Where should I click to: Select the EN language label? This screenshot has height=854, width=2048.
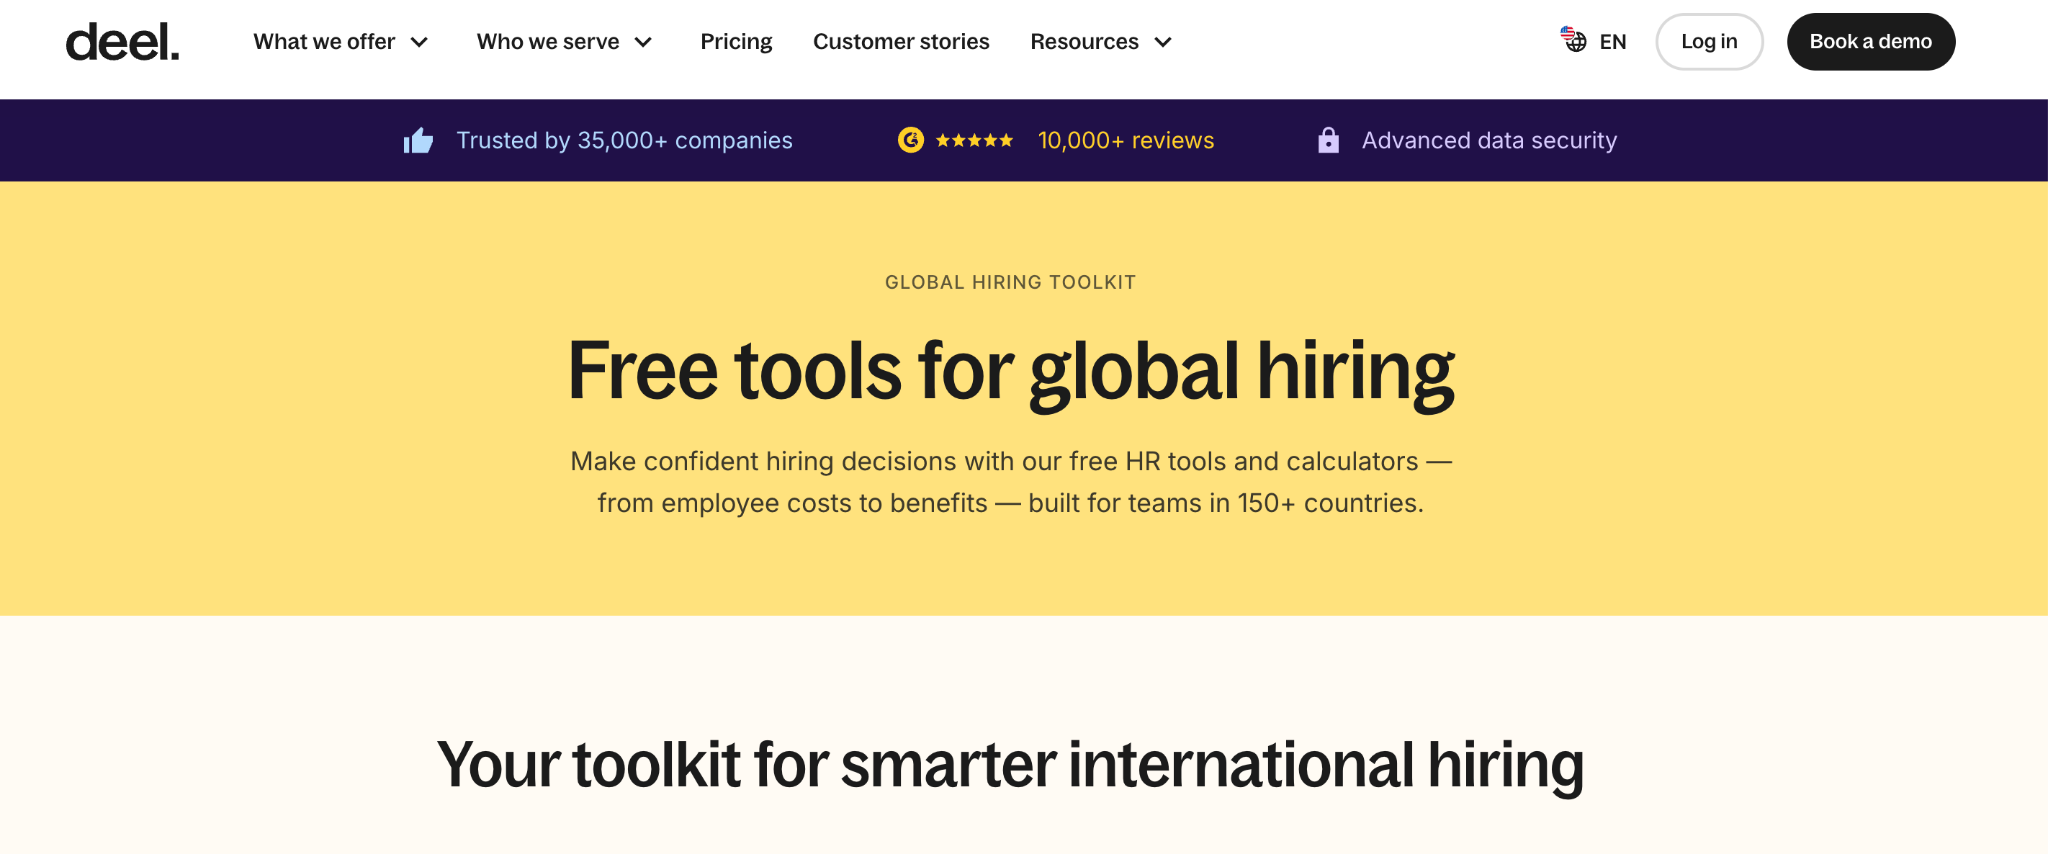click(x=1613, y=42)
